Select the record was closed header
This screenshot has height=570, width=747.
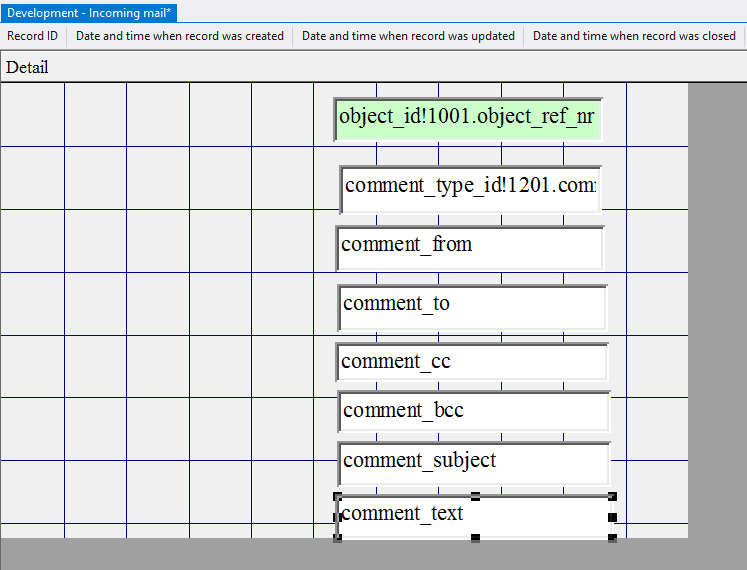634,36
